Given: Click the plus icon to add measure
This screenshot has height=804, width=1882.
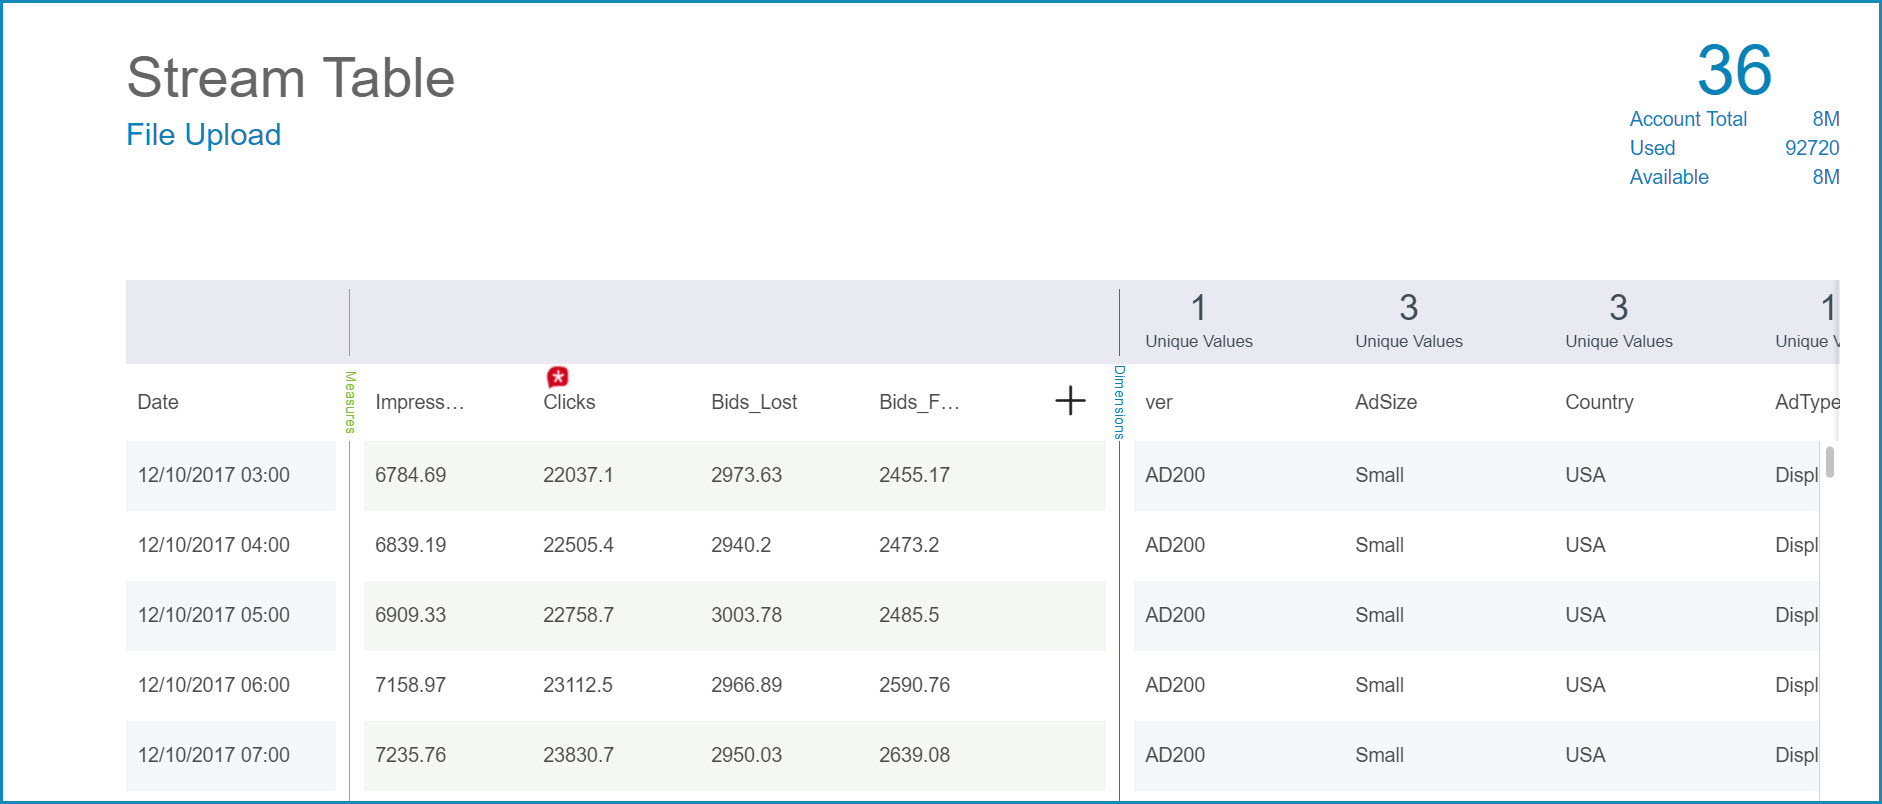Looking at the screenshot, I should (1070, 401).
